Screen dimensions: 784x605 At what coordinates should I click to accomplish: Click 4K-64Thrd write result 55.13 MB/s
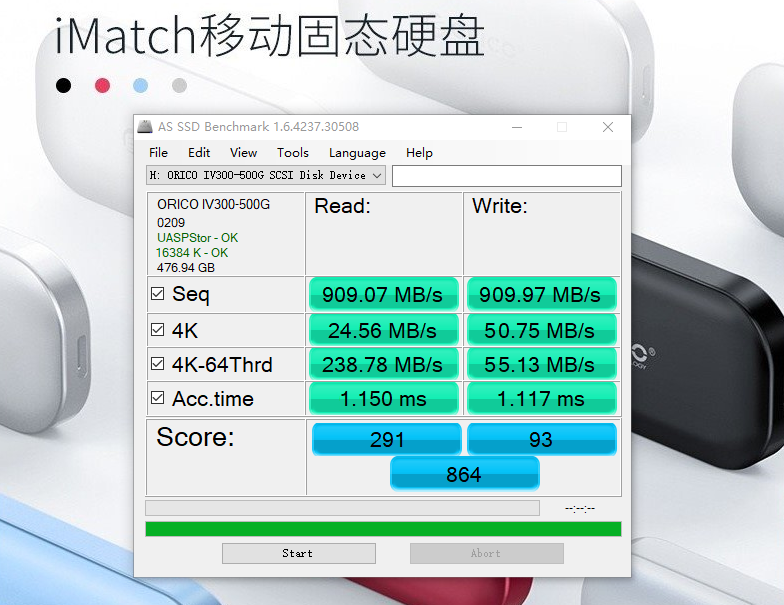tap(542, 364)
